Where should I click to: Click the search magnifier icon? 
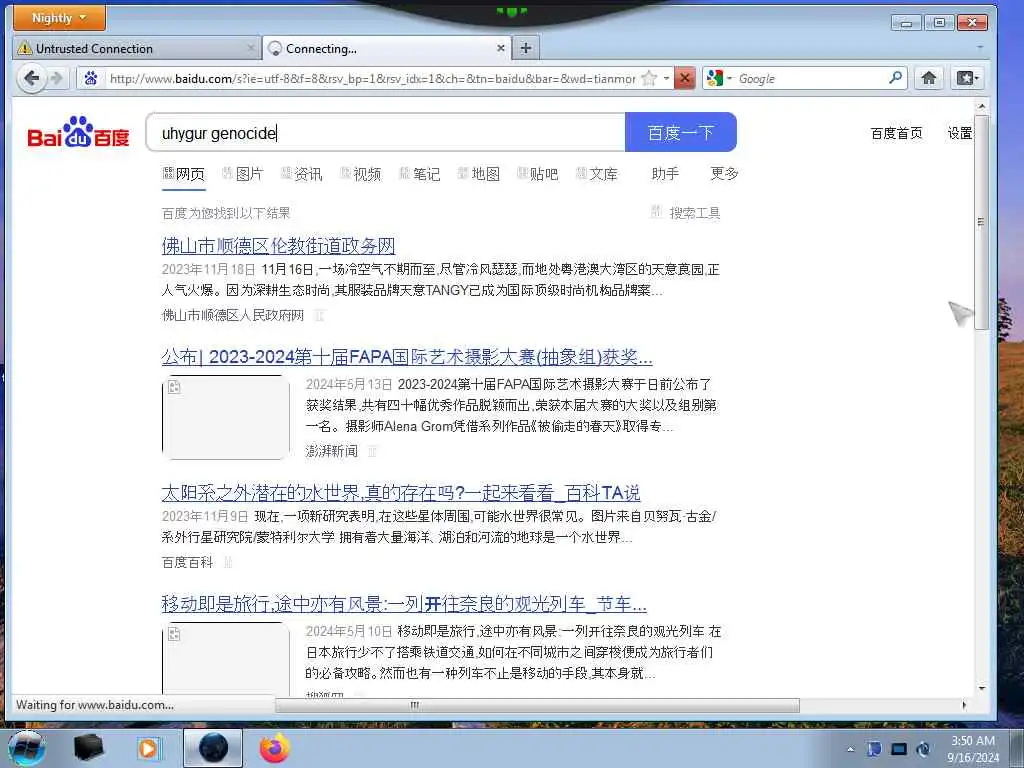pyautogui.click(x=896, y=78)
